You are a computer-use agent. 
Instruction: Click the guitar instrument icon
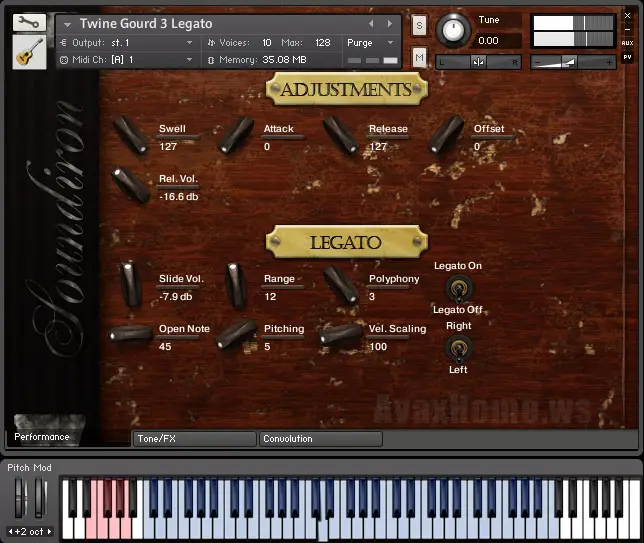coord(29,52)
